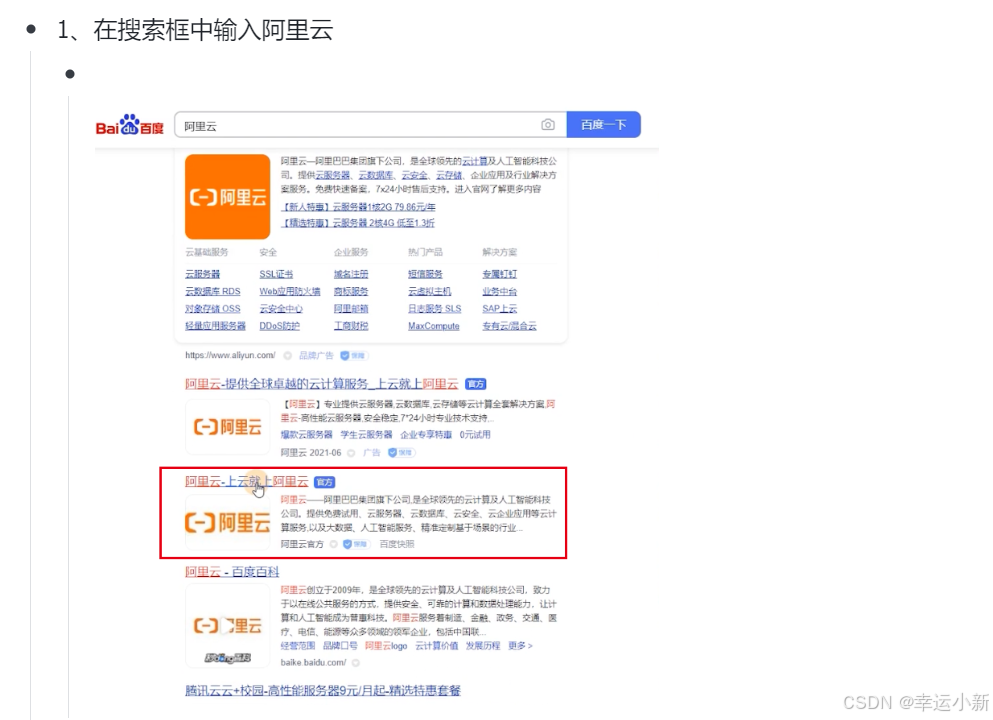Open result 阿里云 - 百度百科
Image resolution: width=993 pixels, height=720 pixels.
[x=232, y=572]
